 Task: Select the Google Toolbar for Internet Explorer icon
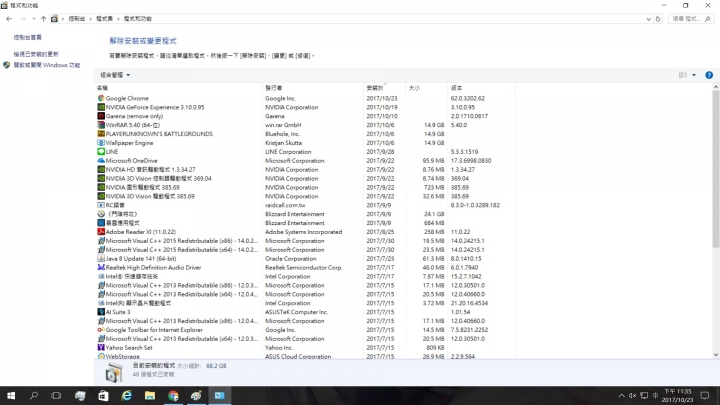pos(101,330)
